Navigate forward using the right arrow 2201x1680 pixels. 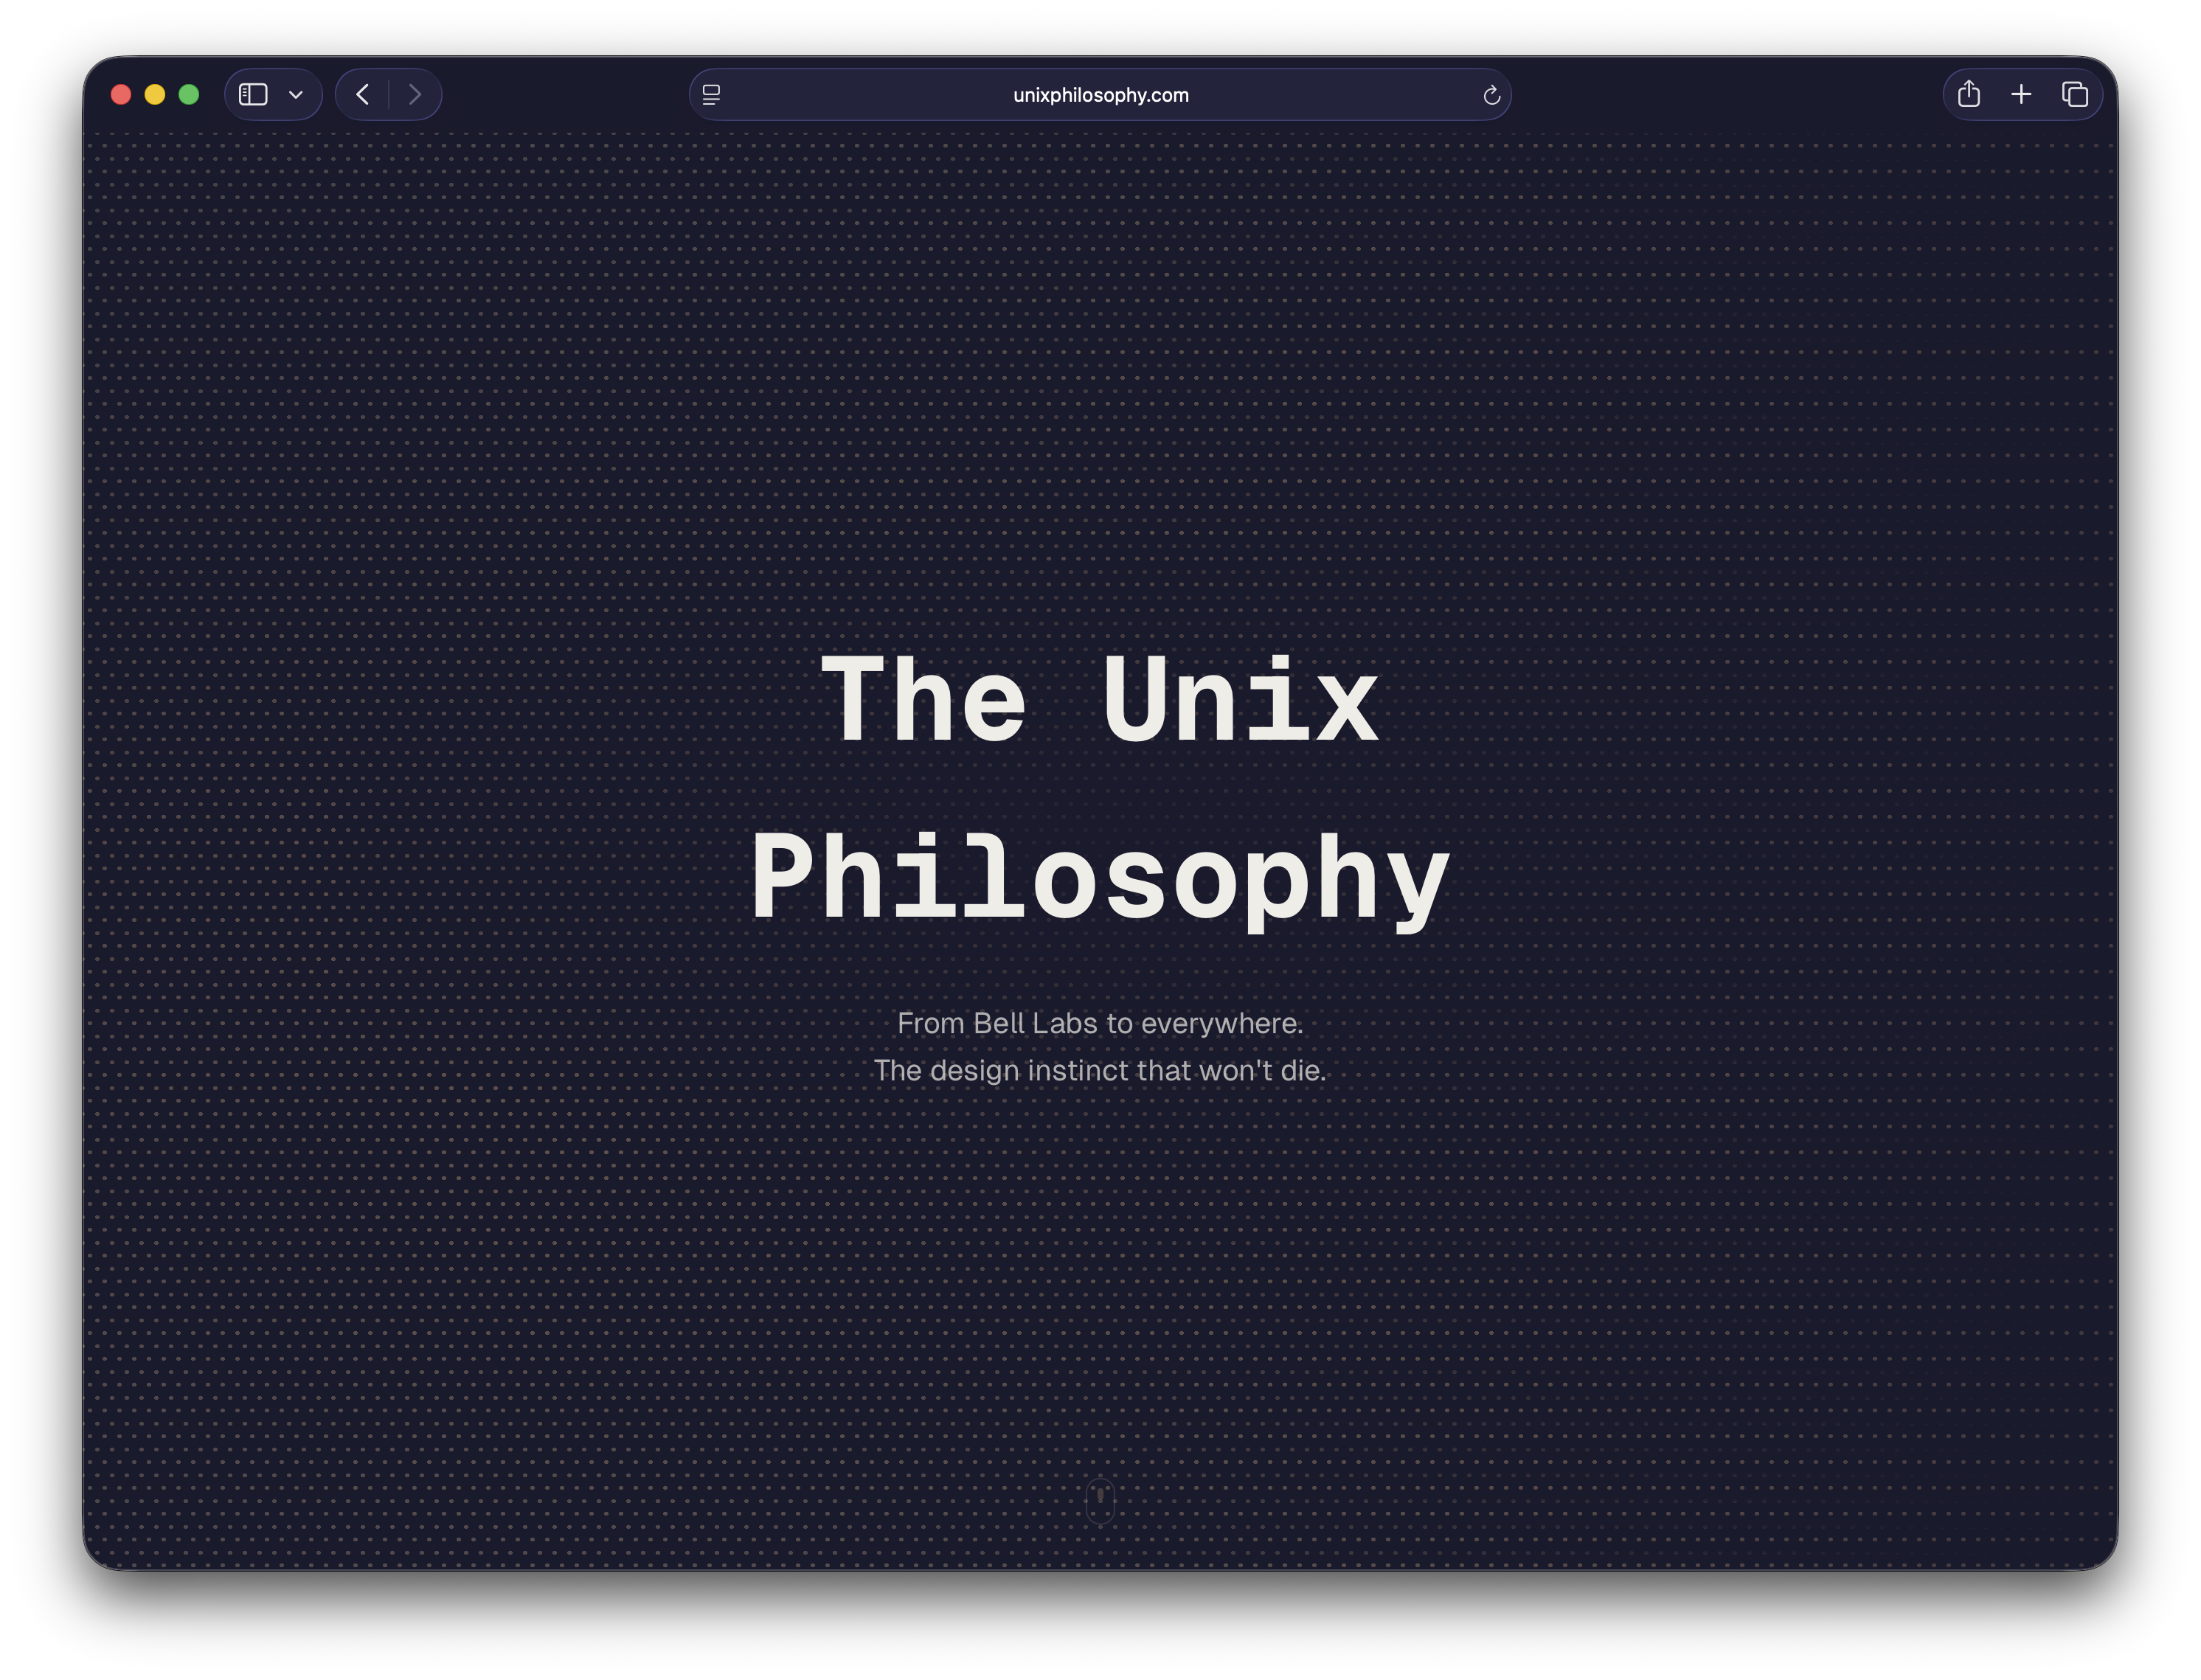[x=415, y=93]
